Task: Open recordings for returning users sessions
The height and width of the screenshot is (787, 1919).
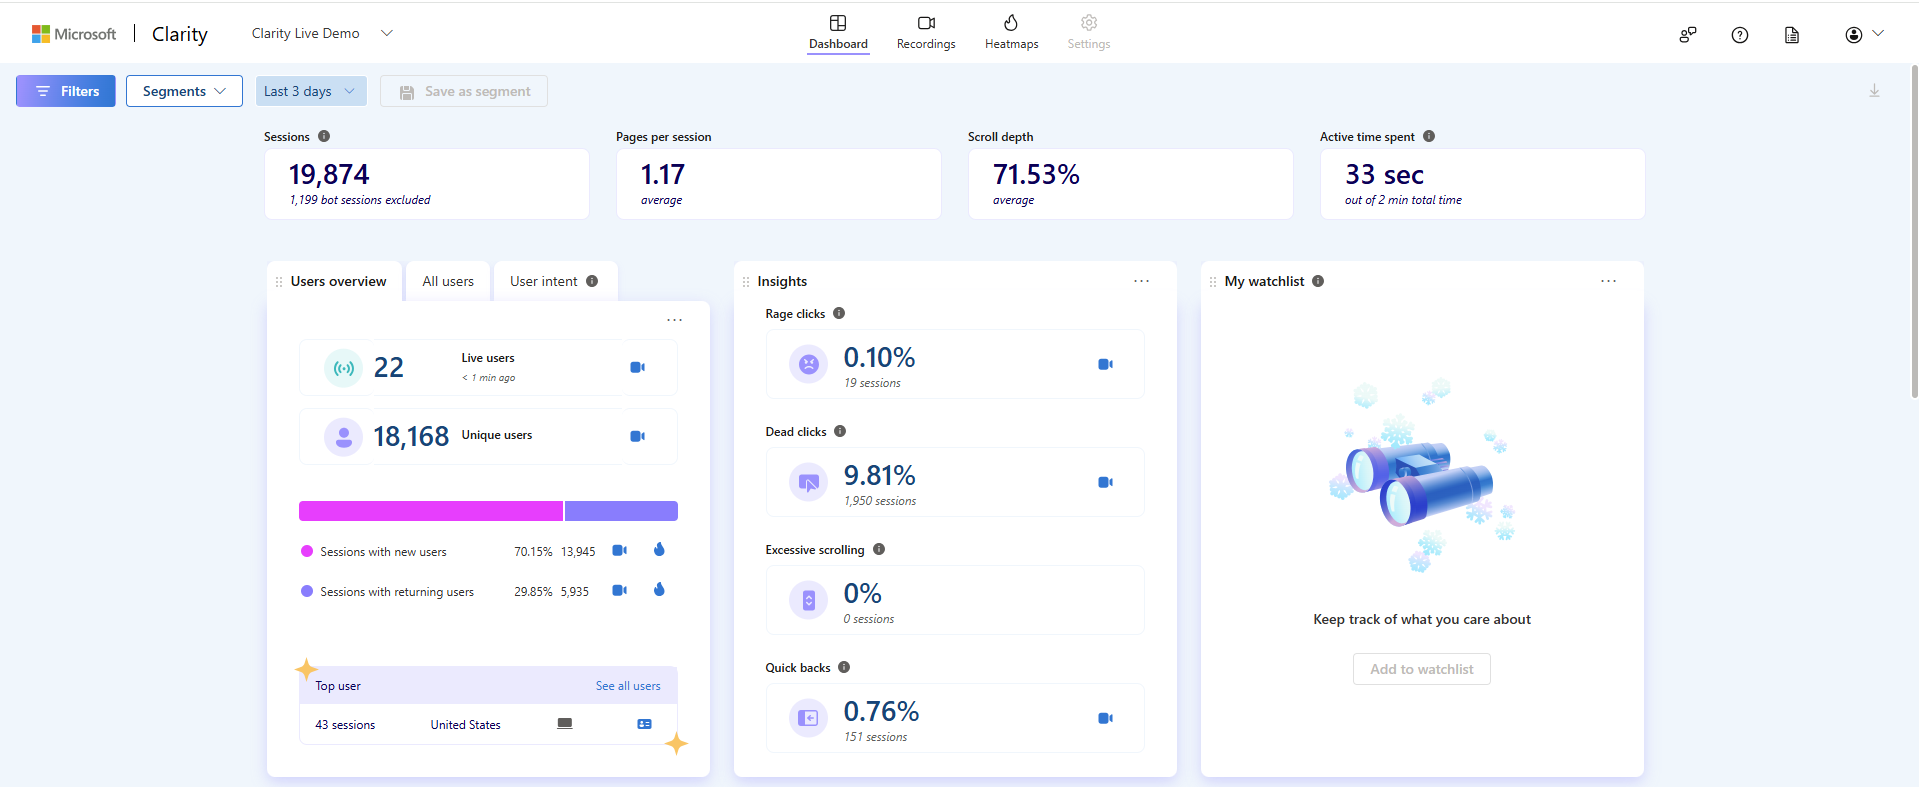Action: [x=619, y=591]
